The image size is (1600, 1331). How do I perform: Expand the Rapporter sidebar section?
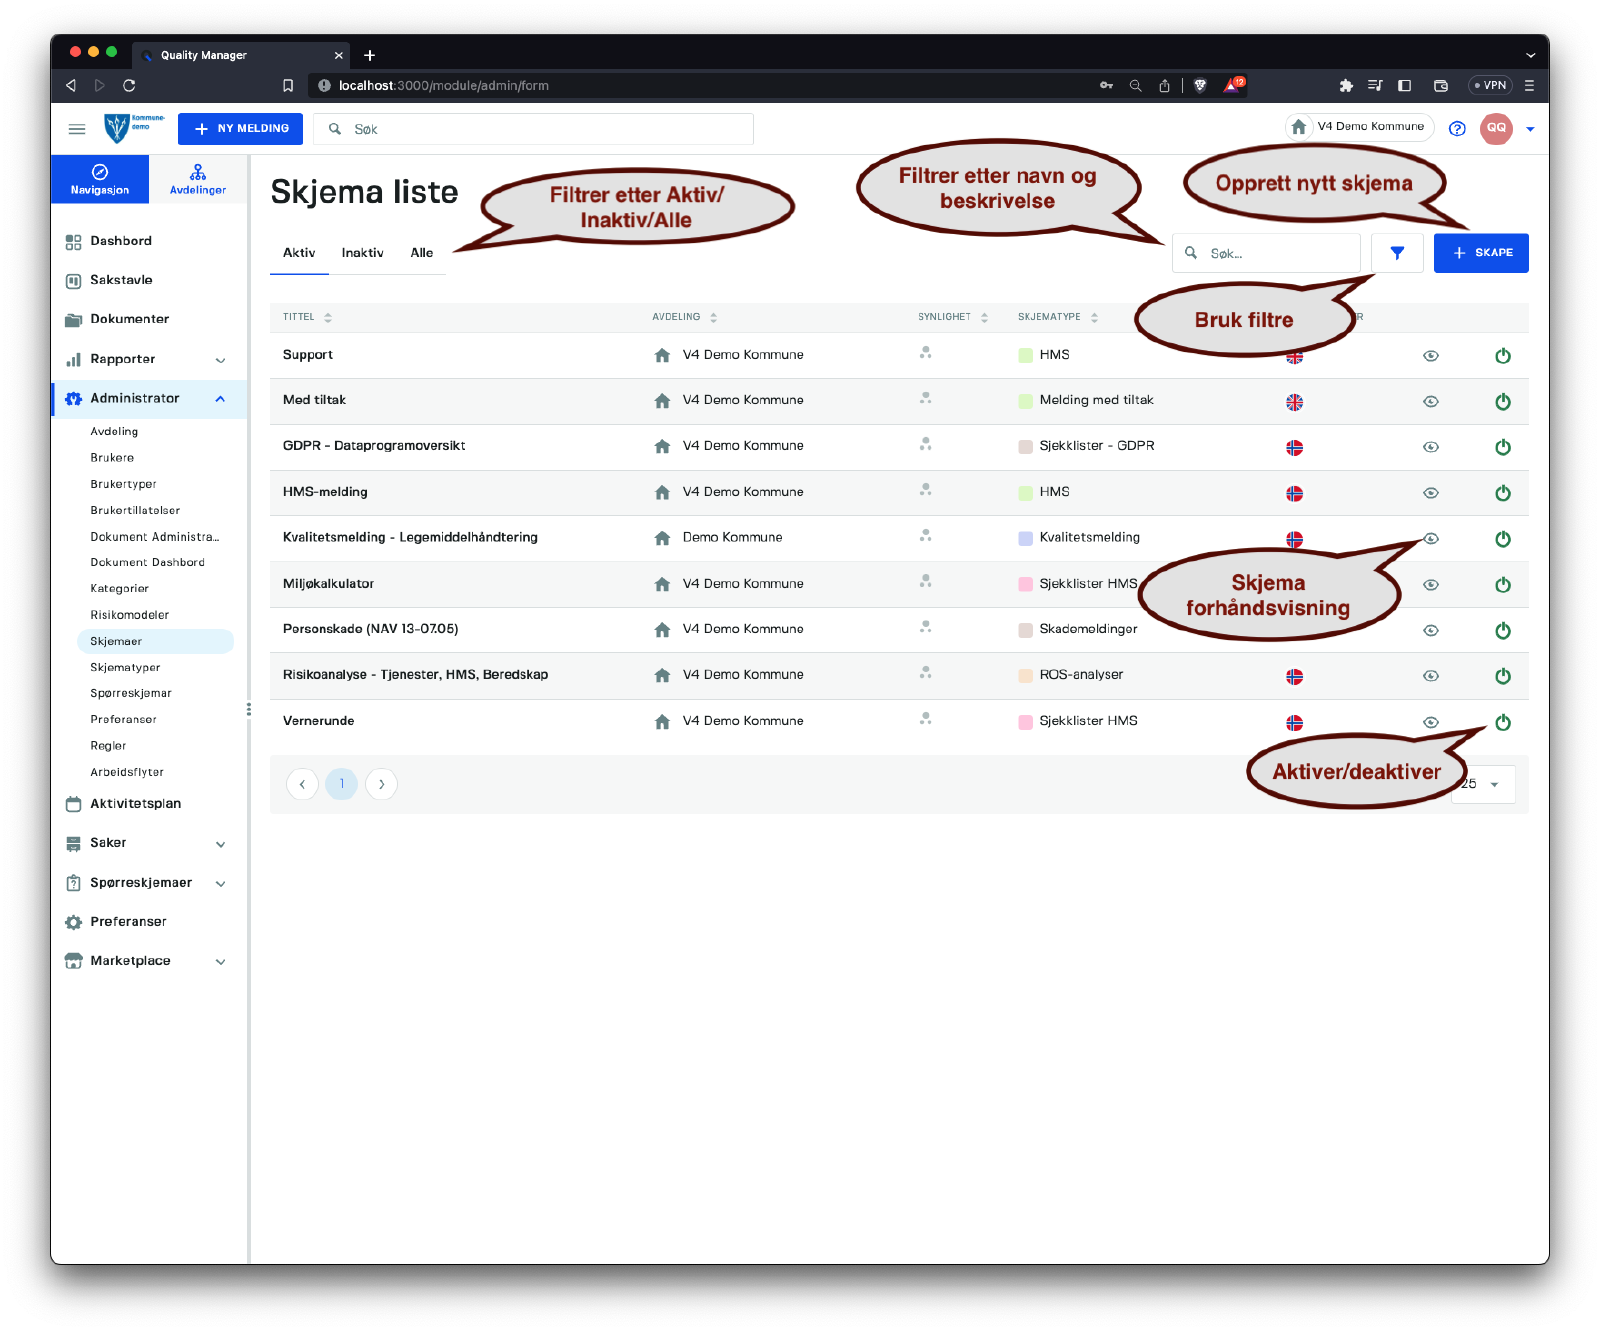[x=220, y=360]
